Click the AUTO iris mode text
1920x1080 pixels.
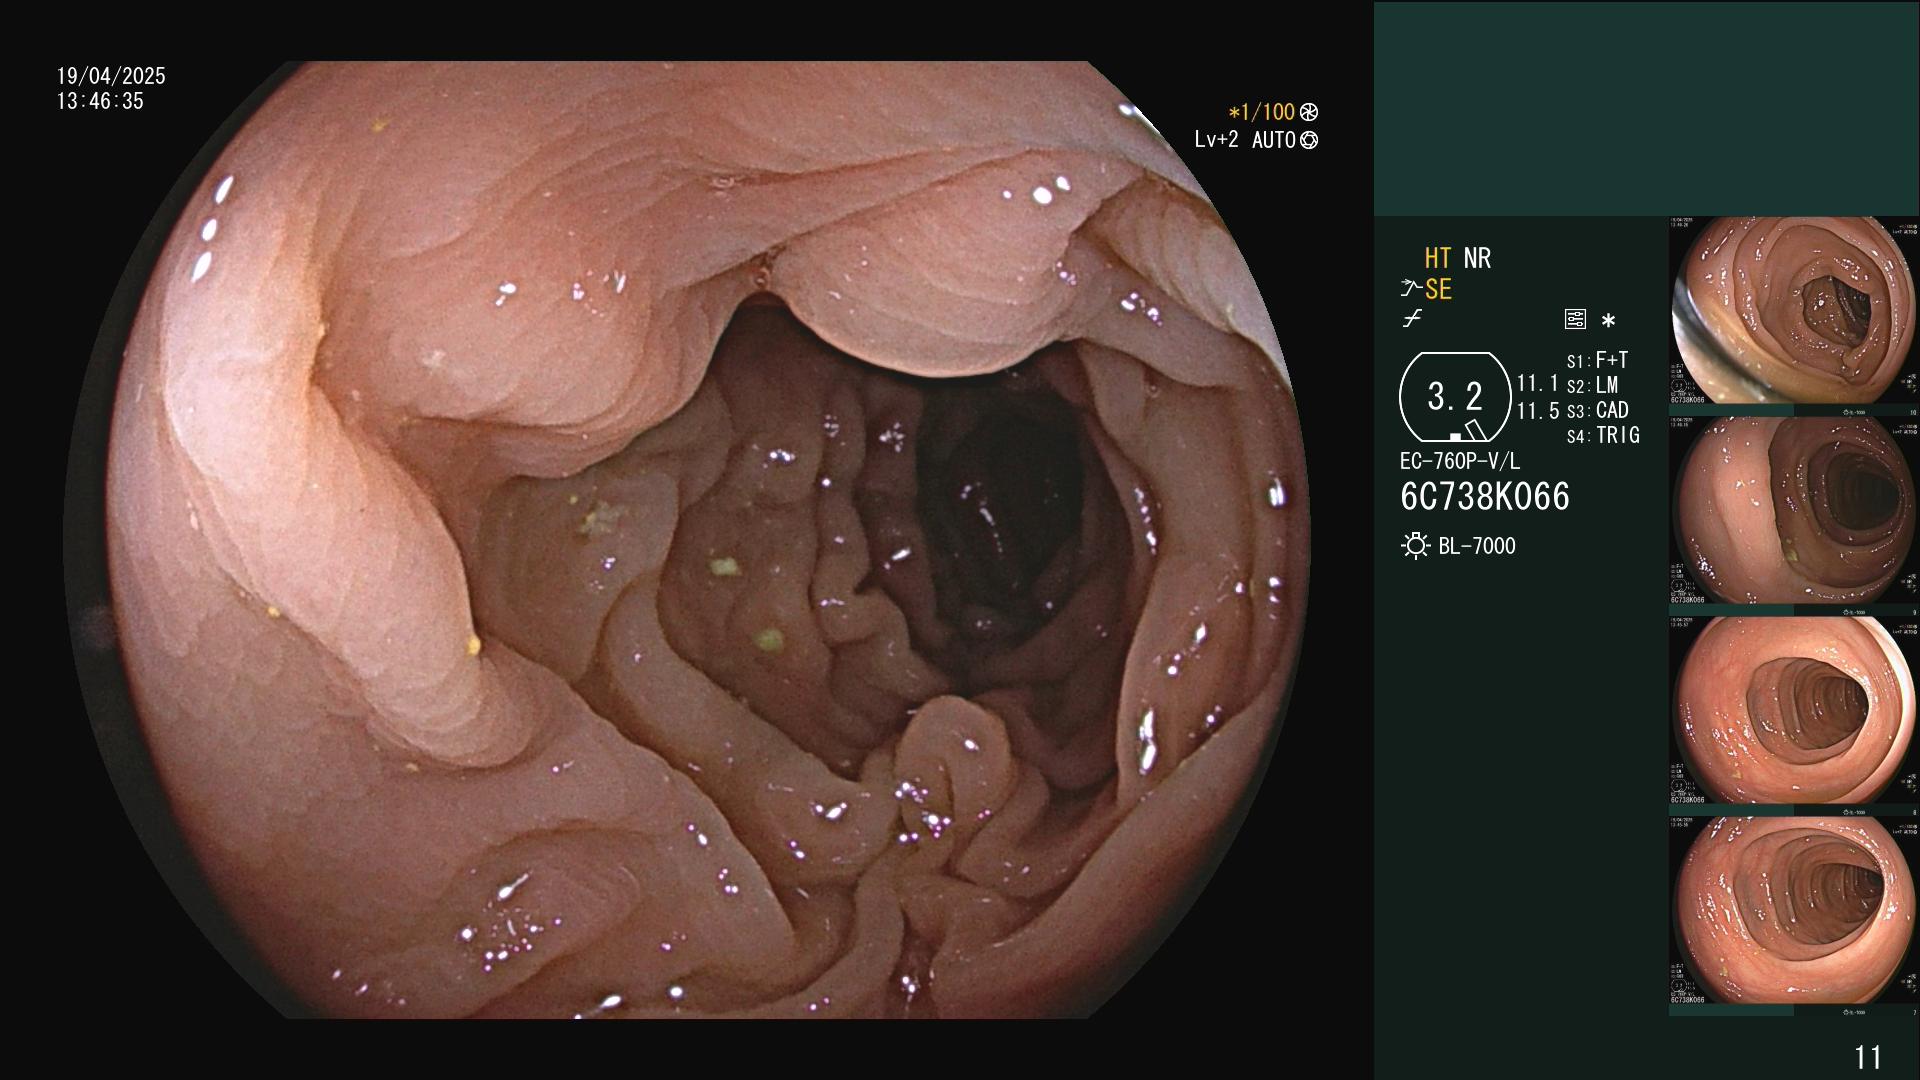(1274, 140)
